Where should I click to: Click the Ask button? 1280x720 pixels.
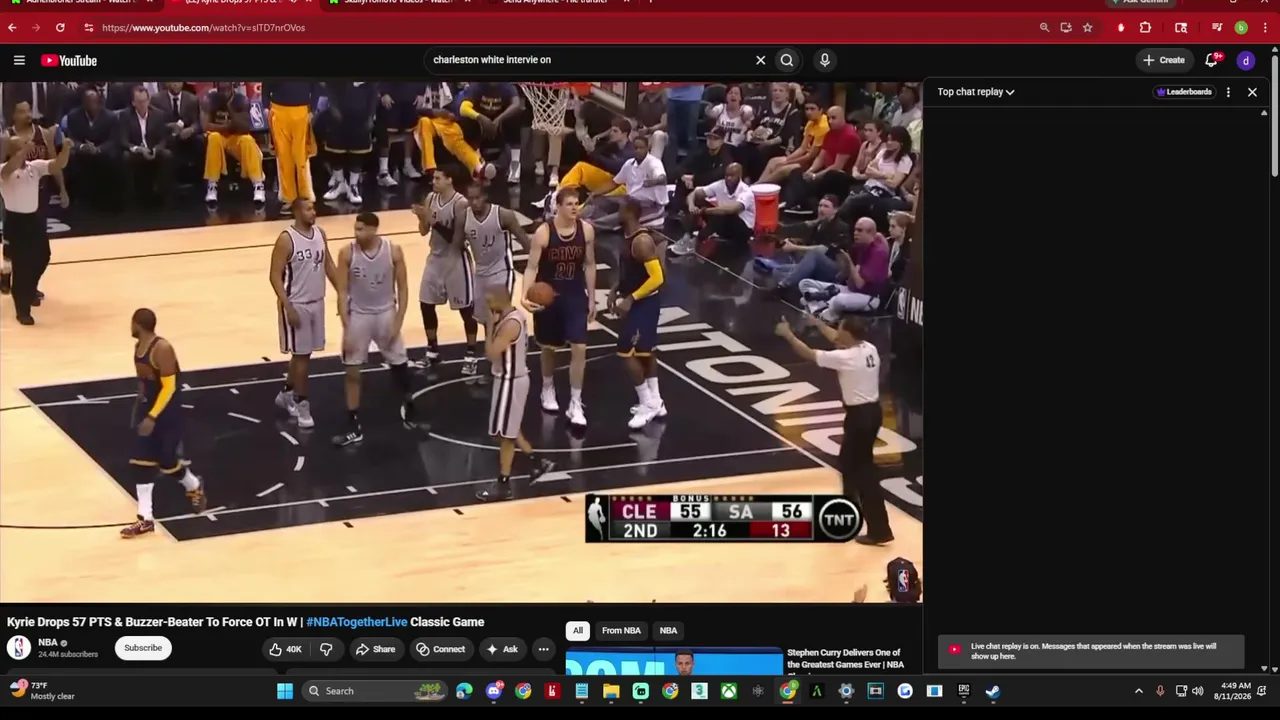(502, 649)
